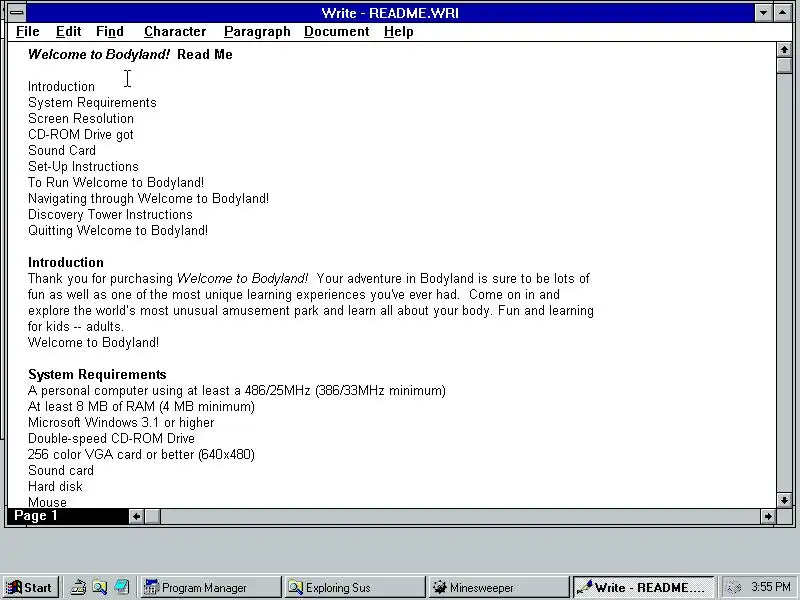The width and height of the screenshot is (800, 600).
Task: Switch to Minesweeper in the taskbar
Action: pyautogui.click(x=498, y=588)
